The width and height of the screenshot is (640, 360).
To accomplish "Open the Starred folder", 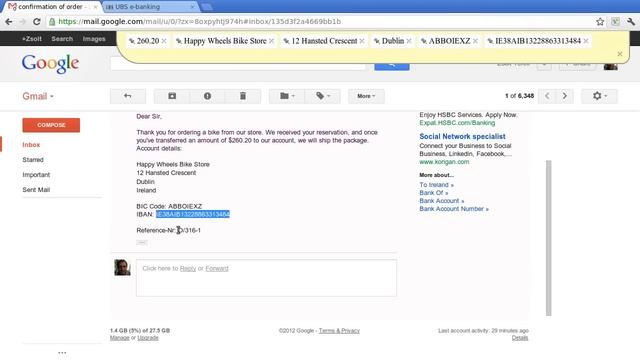I will click(33, 160).
